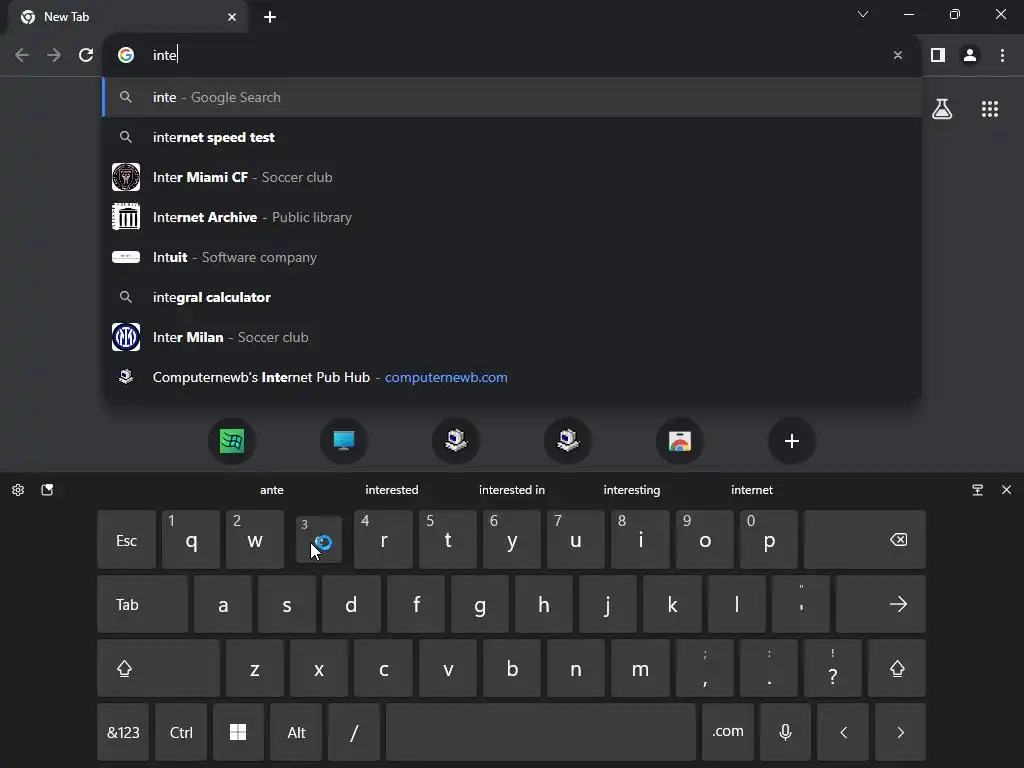Pick the 'interested' word suggestion
The height and width of the screenshot is (768, 1024).
tap(392, 490)
